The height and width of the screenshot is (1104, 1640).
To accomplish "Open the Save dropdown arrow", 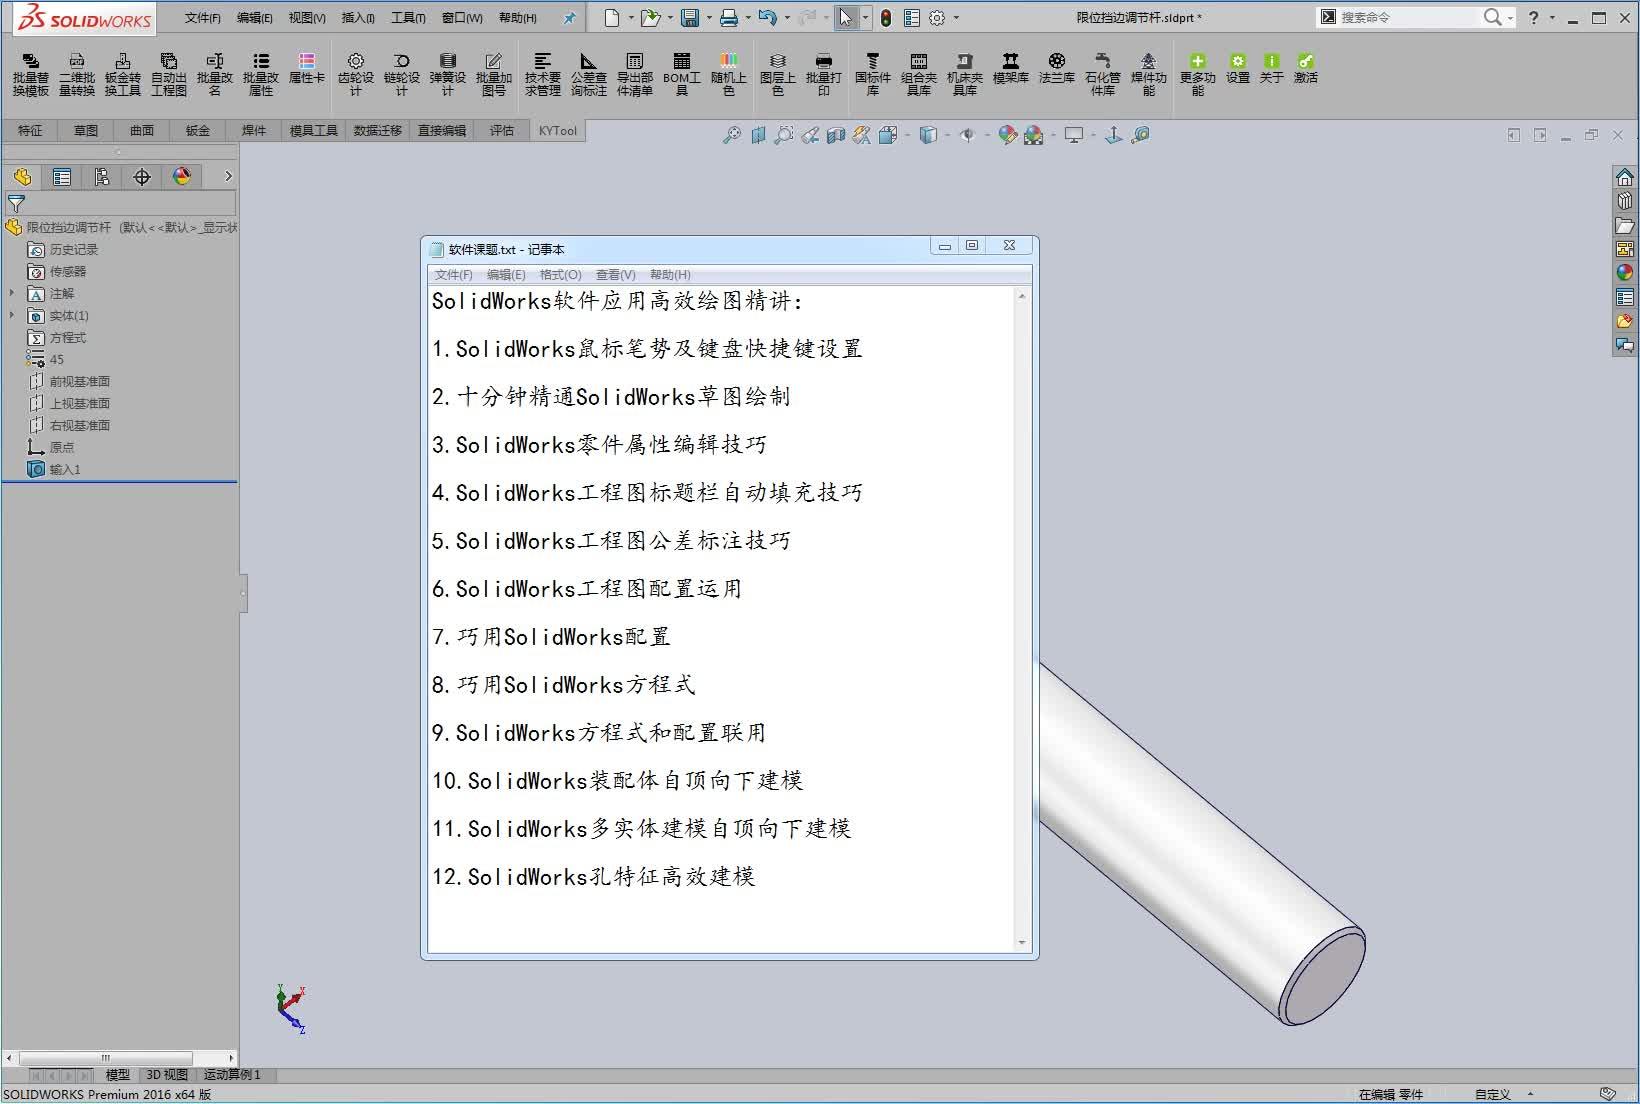I will pyautogui.click(x=709, y=18).
